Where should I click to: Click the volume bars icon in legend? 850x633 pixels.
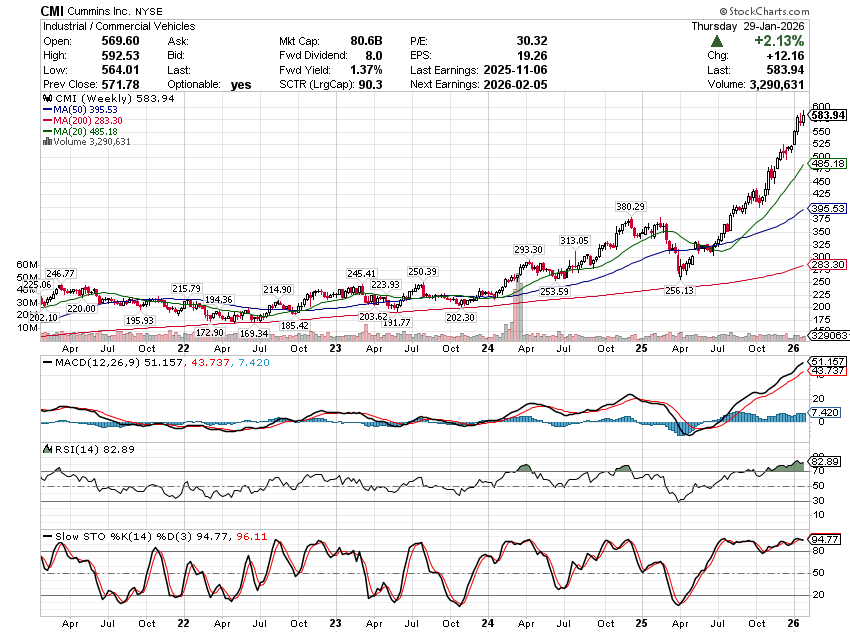click(45, 142)
